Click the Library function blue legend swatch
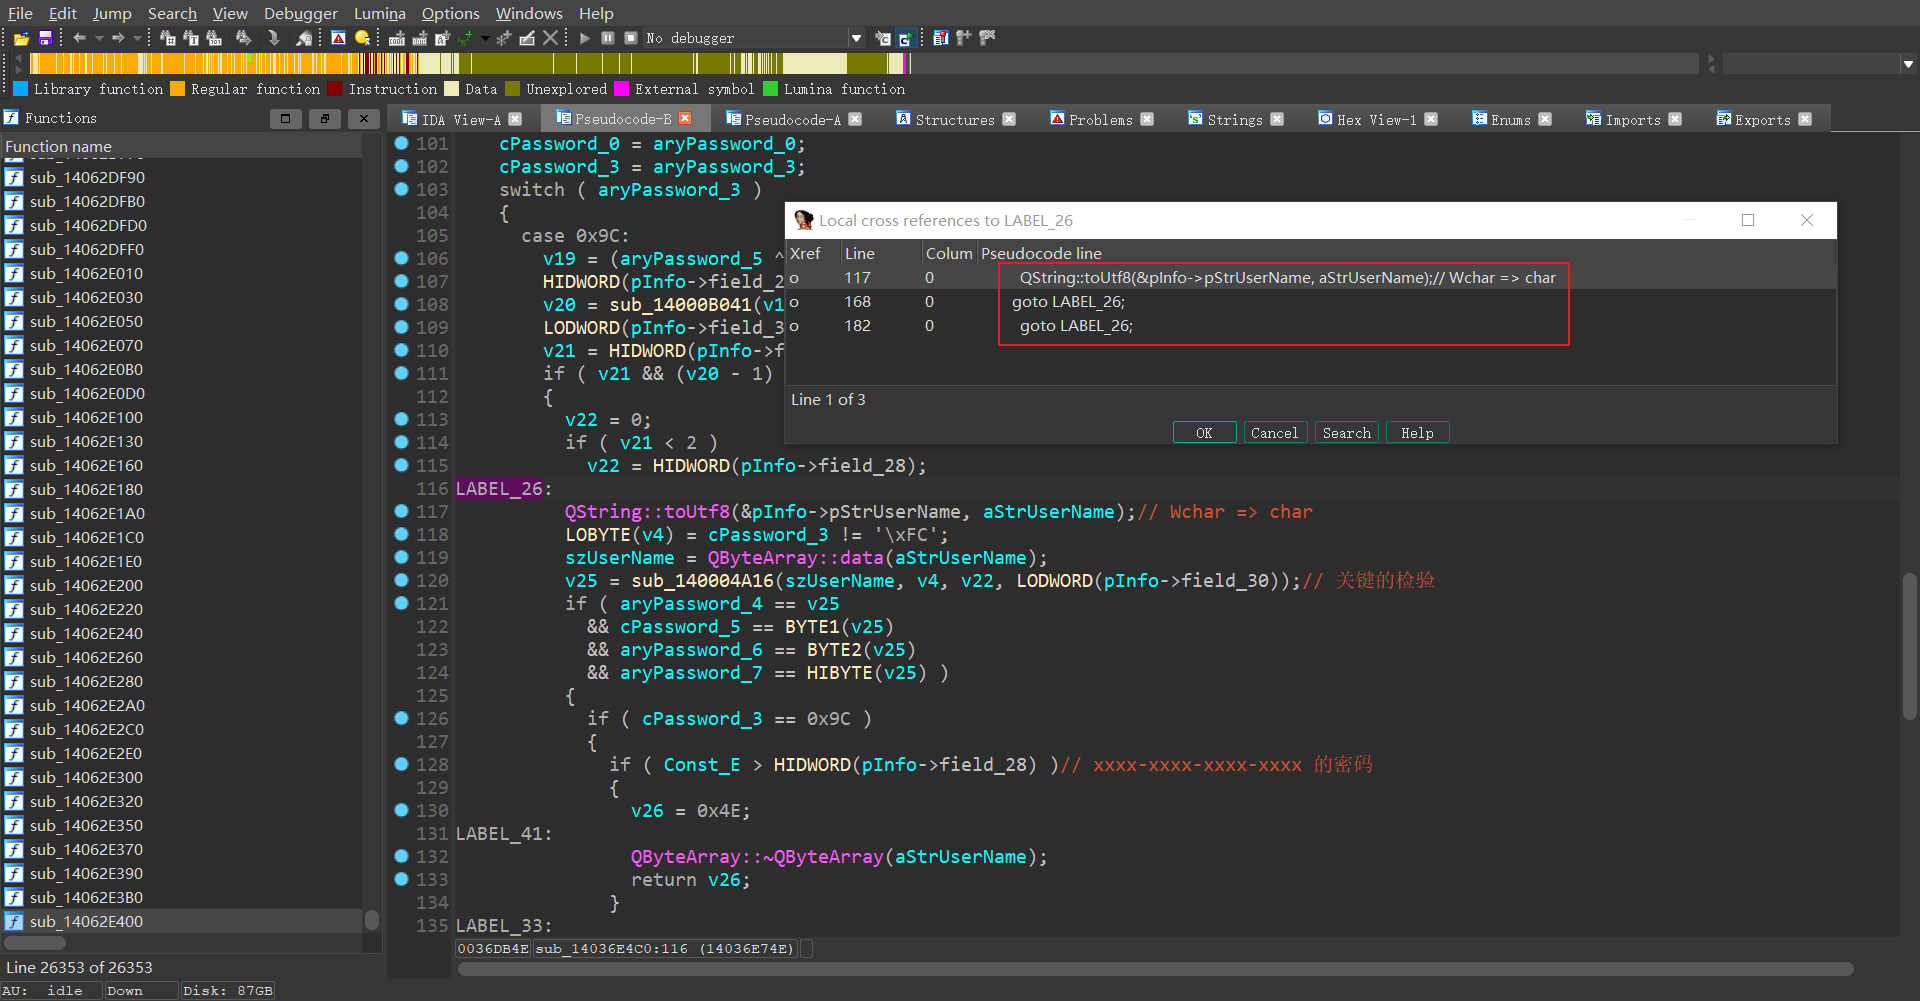1920x1001 pixels. coord(20,89)
